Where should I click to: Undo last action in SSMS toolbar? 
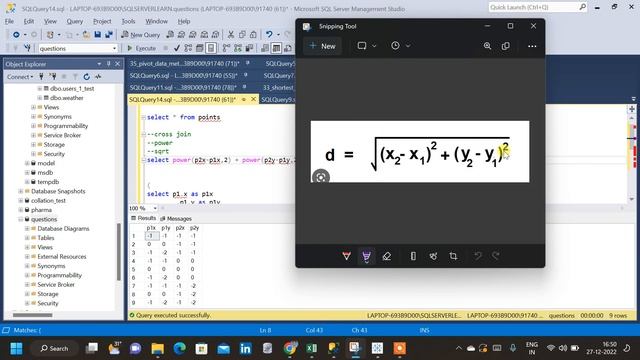click(x=269, y=35)
